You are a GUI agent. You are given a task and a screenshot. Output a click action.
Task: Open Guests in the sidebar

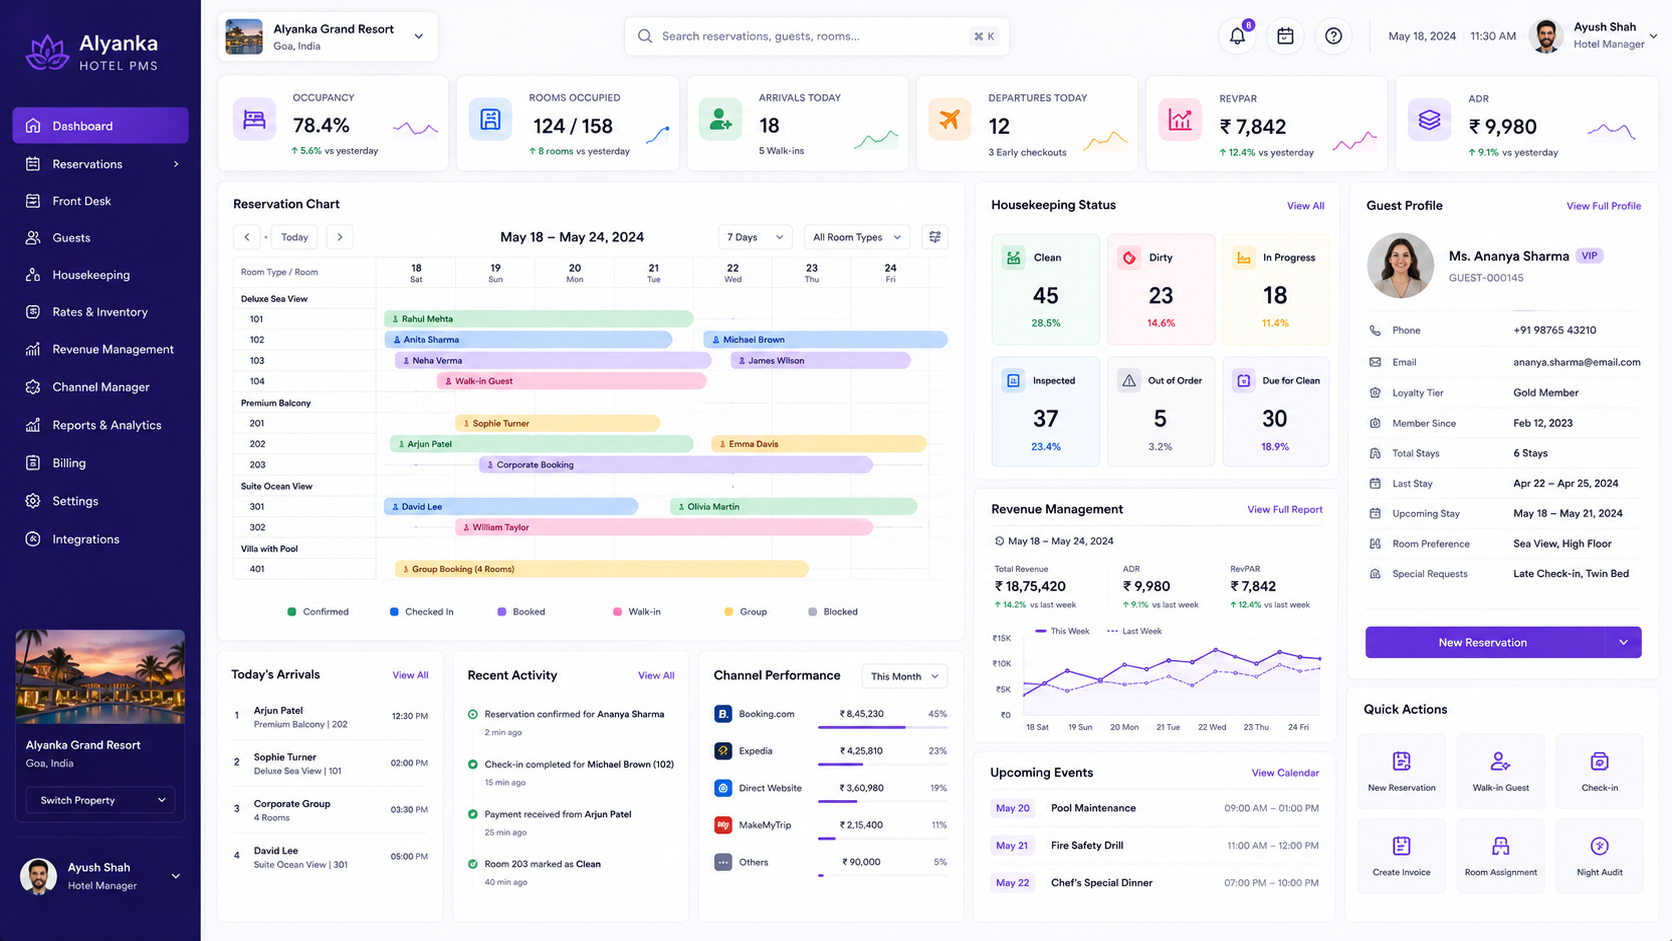tap(101, 238)
